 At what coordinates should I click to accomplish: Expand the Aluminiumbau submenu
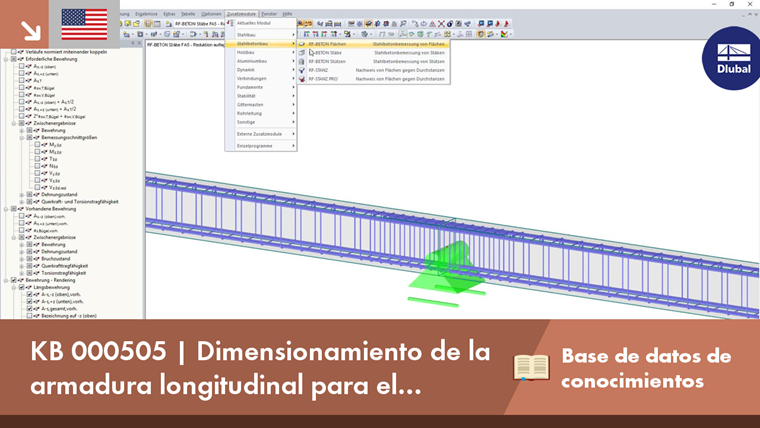(x=261, y=61)
